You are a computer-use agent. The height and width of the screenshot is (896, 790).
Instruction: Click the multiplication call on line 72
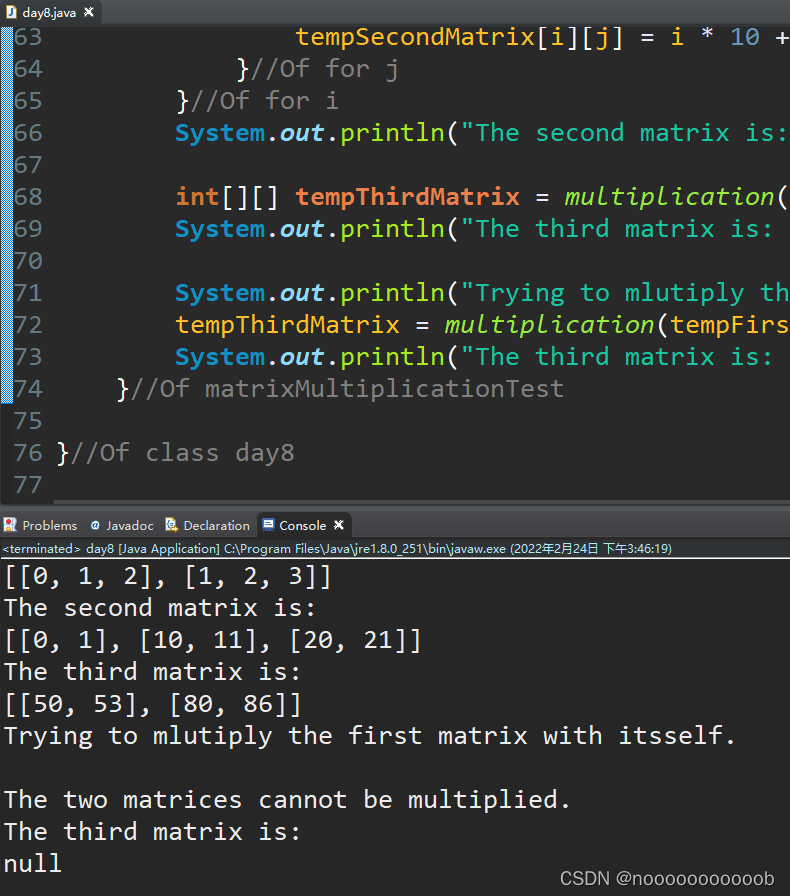(549, 326)
